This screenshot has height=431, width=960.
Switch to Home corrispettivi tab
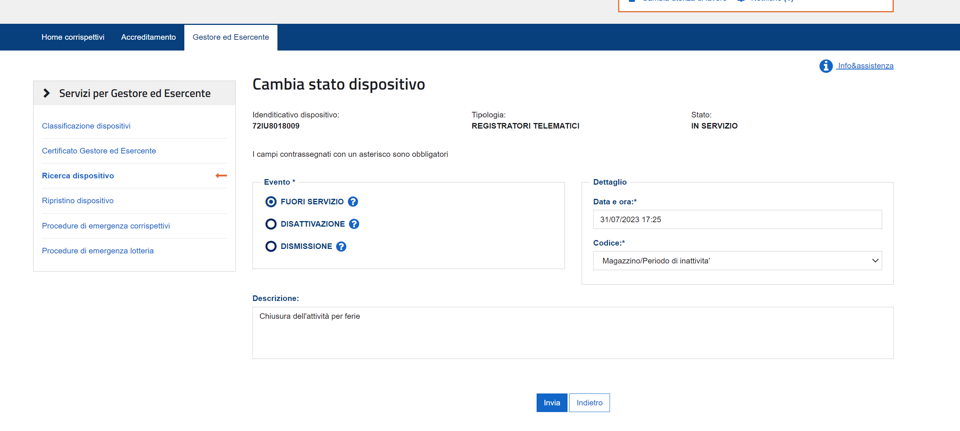(x=73, y=37)
